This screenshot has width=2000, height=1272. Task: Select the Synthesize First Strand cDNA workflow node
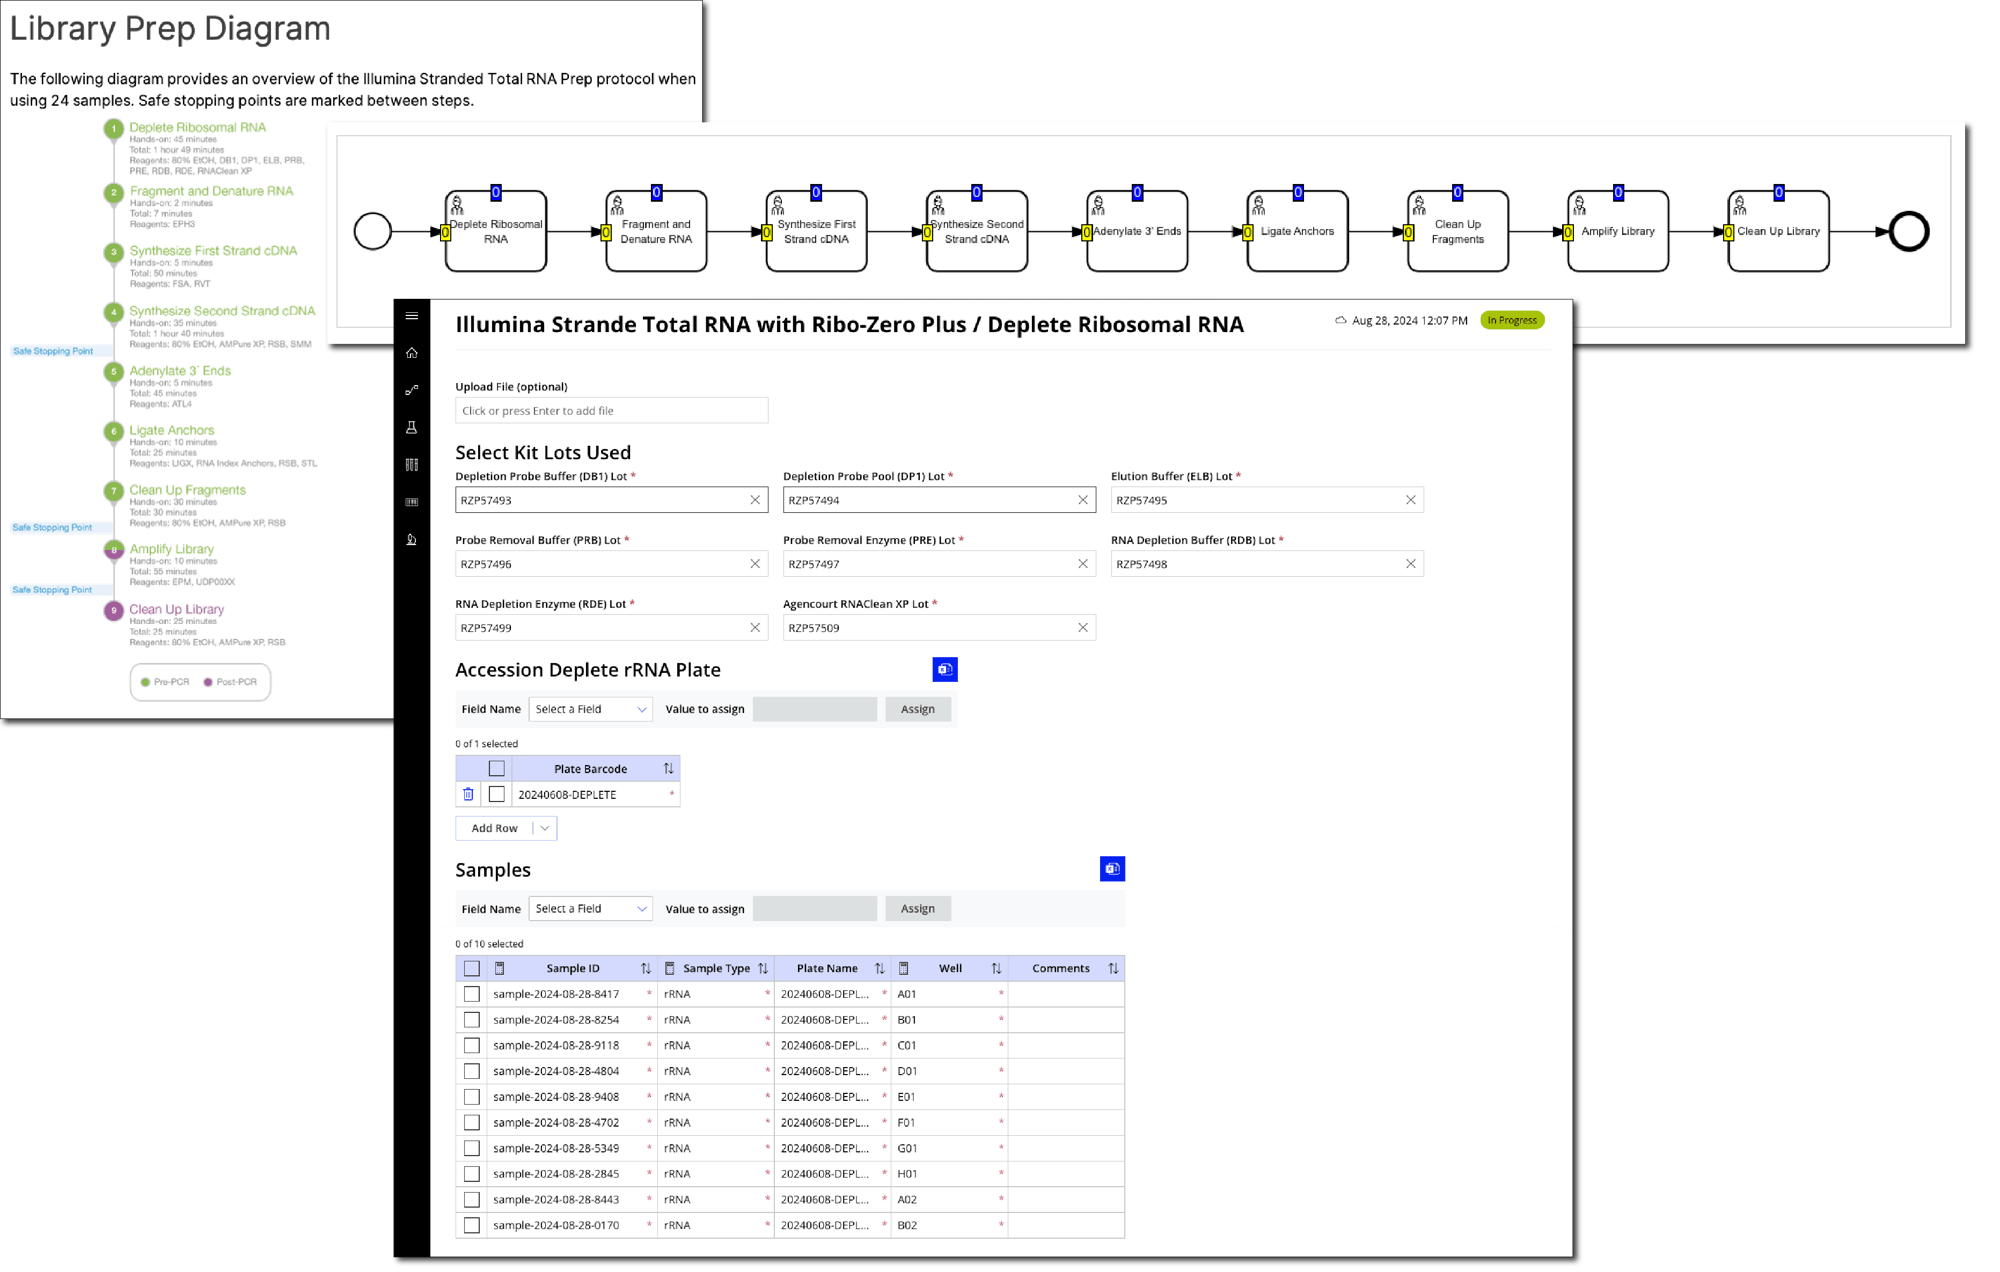[x=816, y=231]
